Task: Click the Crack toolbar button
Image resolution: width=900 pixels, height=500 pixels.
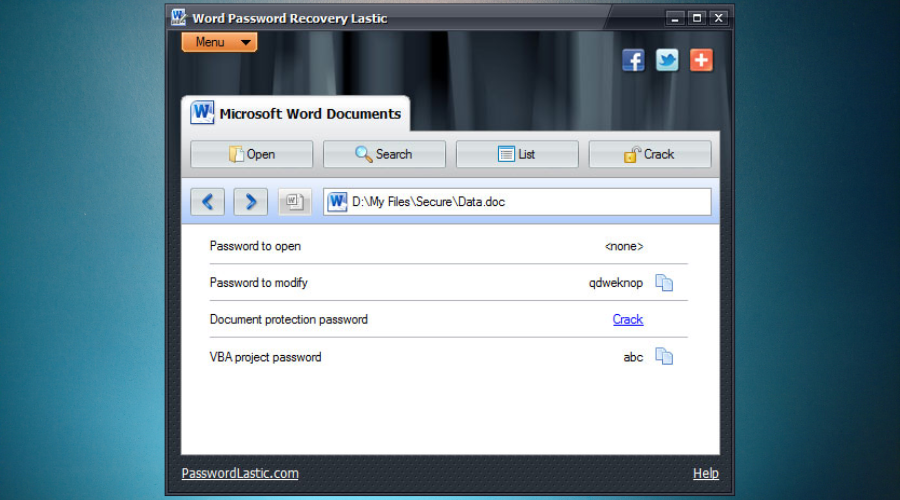Action: pyautogui.click(x=650, y=154)
